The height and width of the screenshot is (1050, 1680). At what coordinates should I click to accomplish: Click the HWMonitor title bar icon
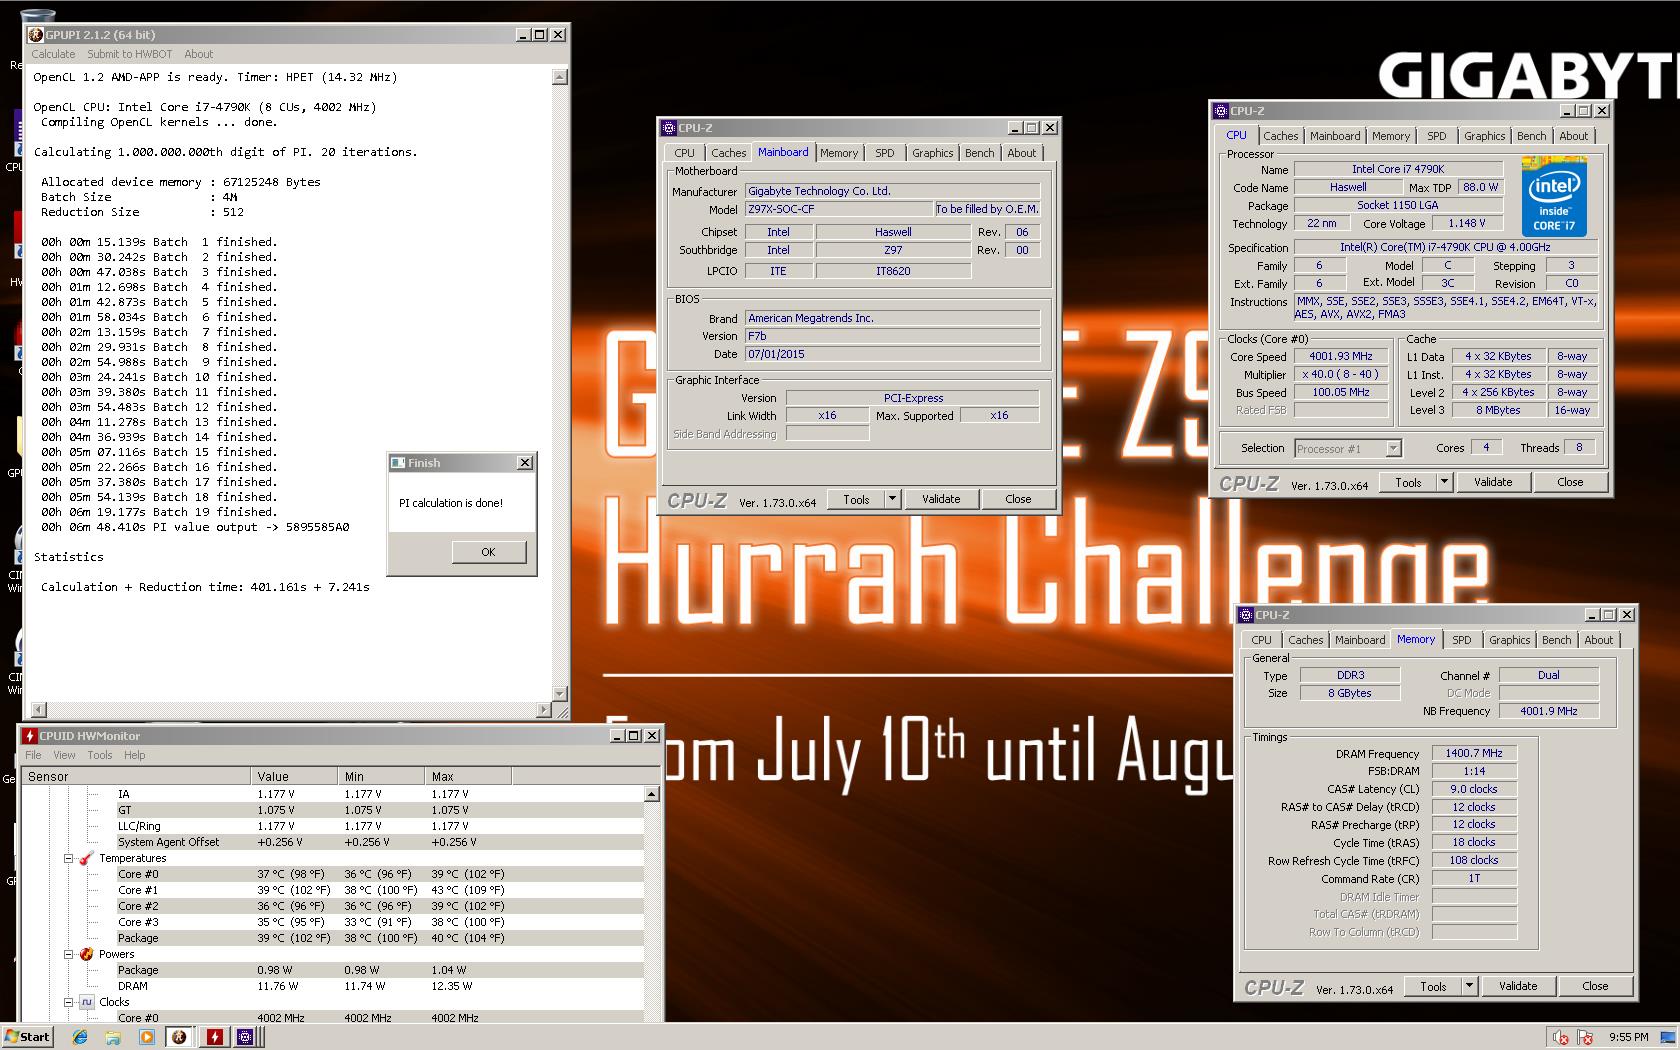click(30, 736)
